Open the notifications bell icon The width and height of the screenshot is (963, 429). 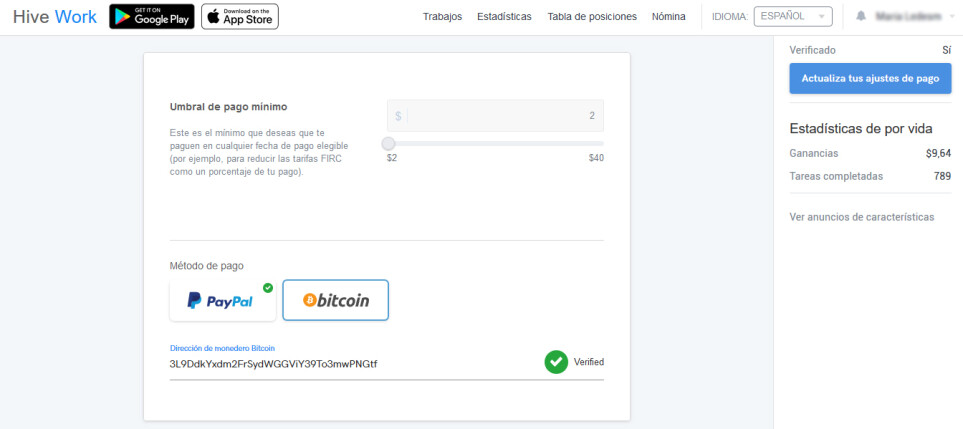[861, 17]
